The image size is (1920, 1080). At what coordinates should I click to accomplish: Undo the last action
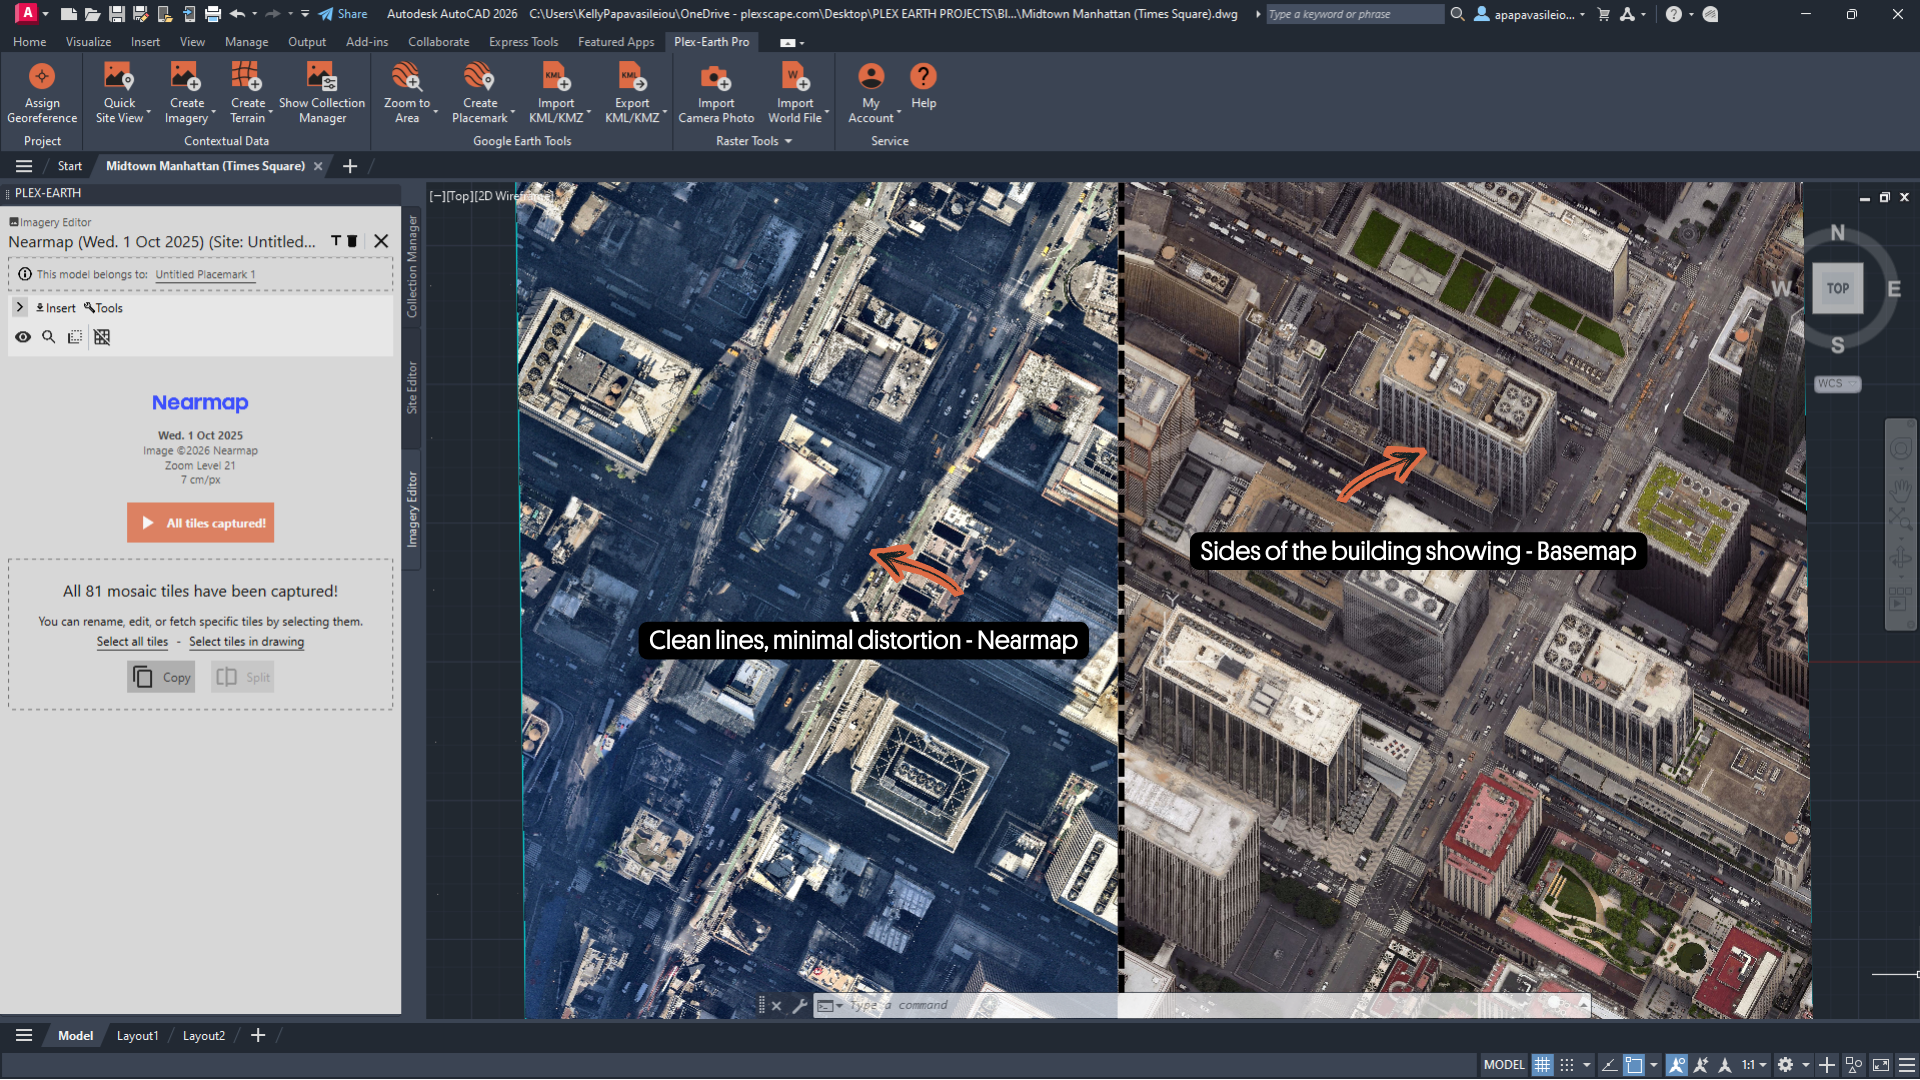point(237,14)
